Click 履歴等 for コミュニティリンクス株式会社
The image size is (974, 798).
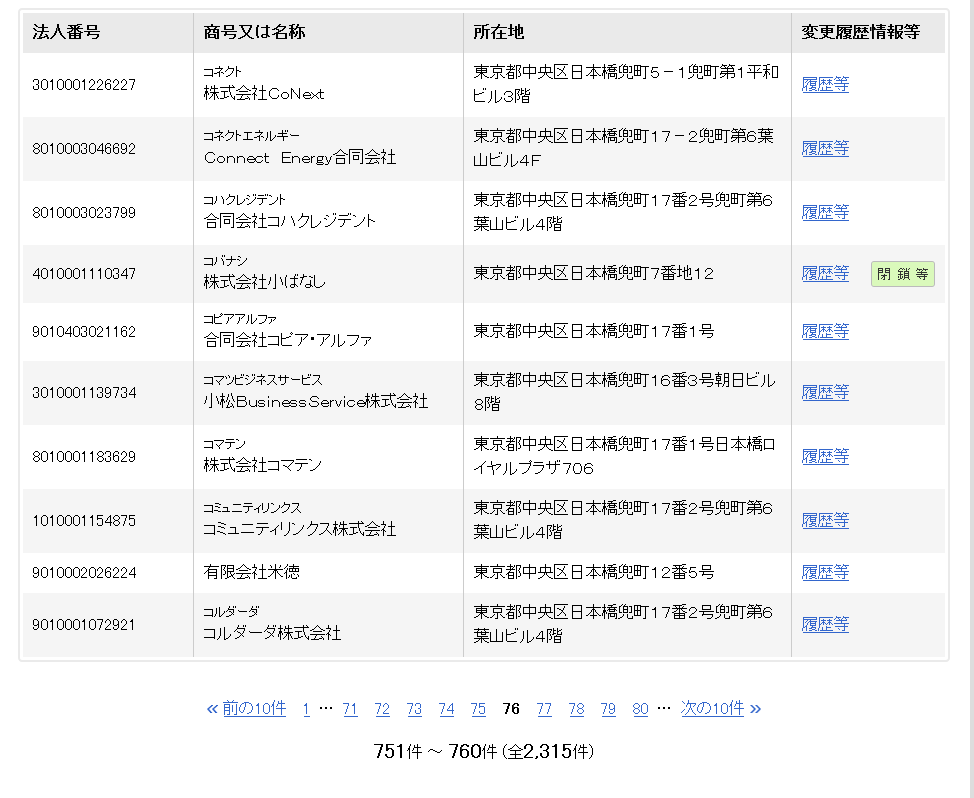(x=825, y=521)
